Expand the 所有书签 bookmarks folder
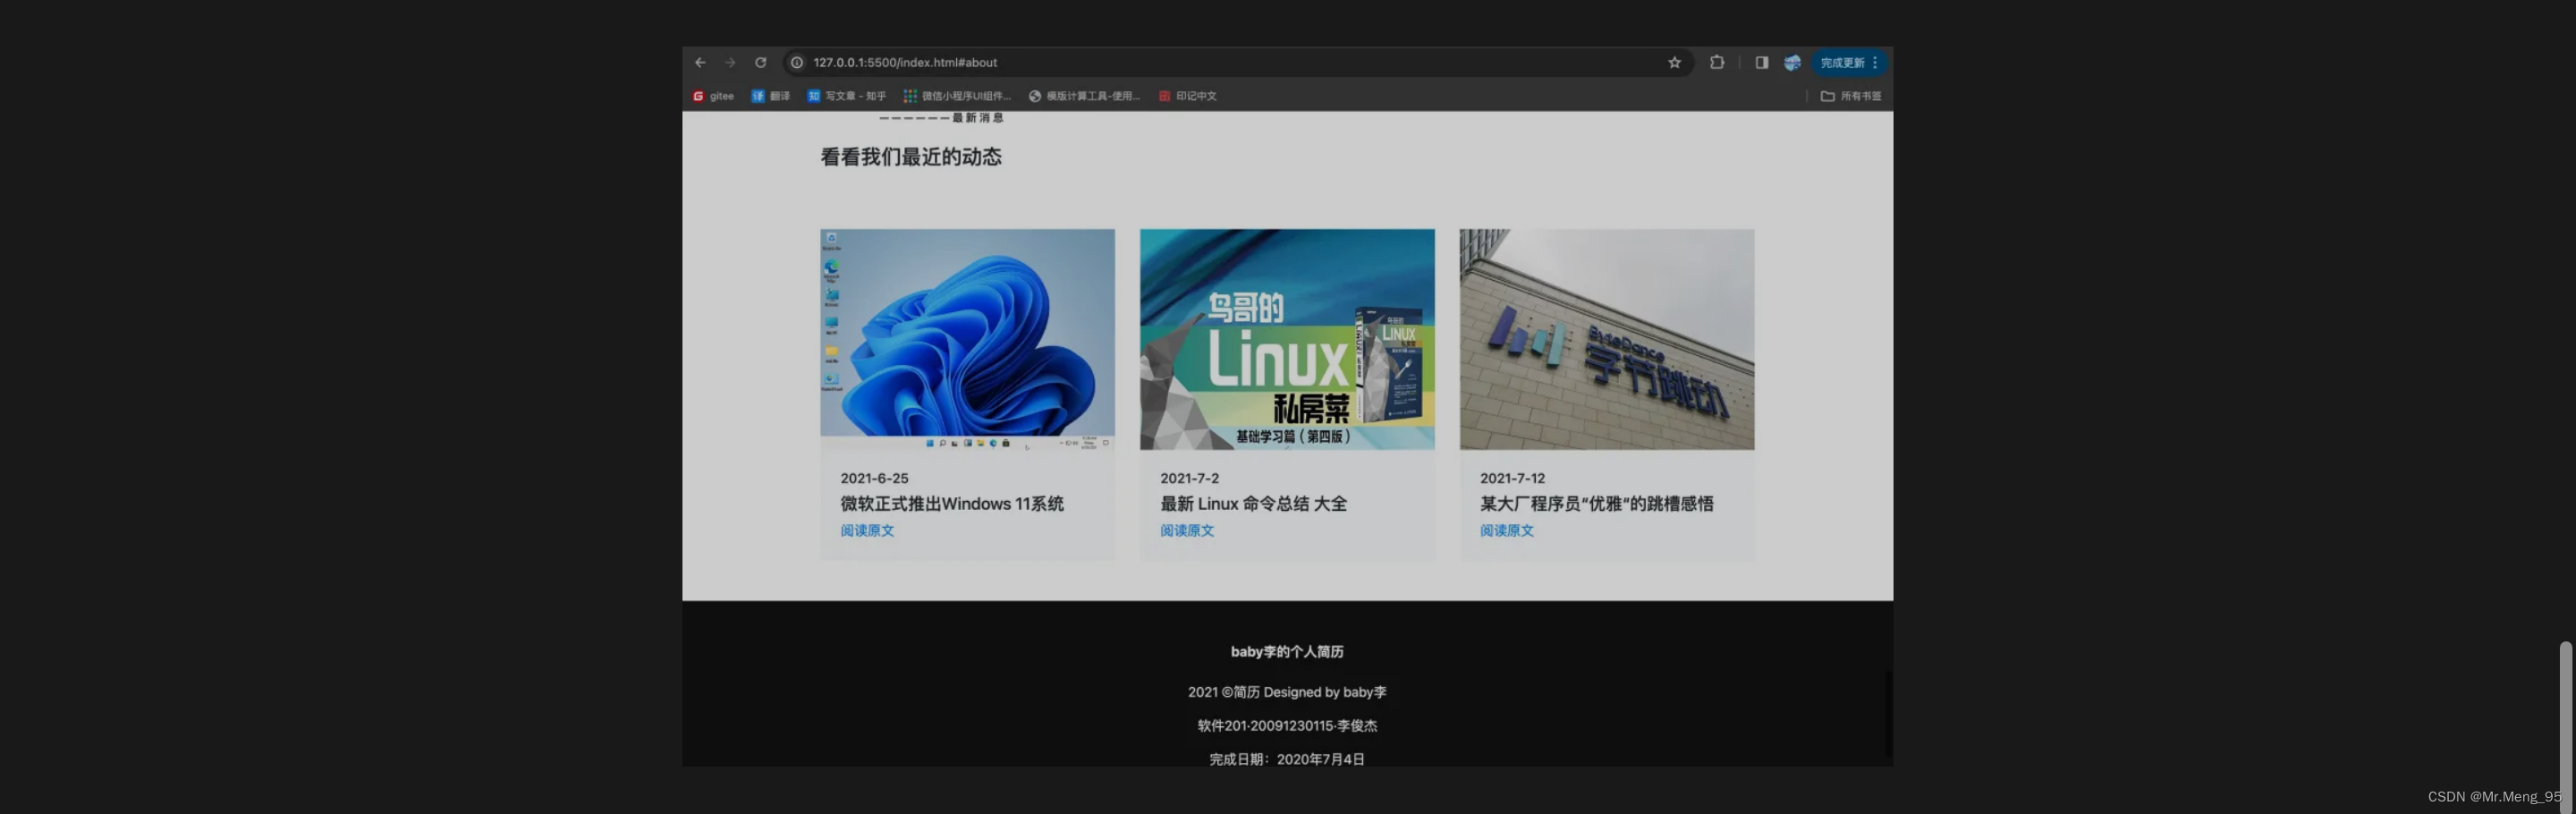2576x814 pixels. pos(1851,96)
